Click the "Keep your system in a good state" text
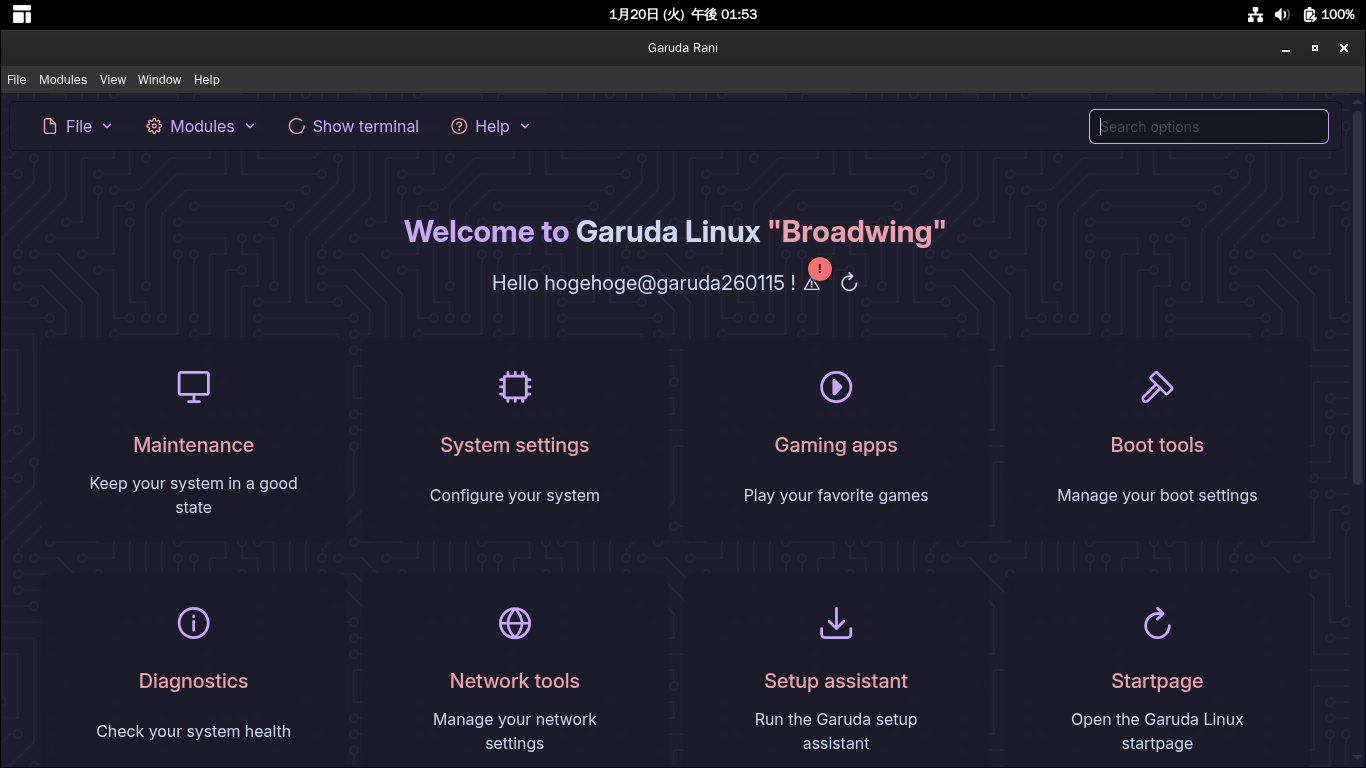 point(193,495)
